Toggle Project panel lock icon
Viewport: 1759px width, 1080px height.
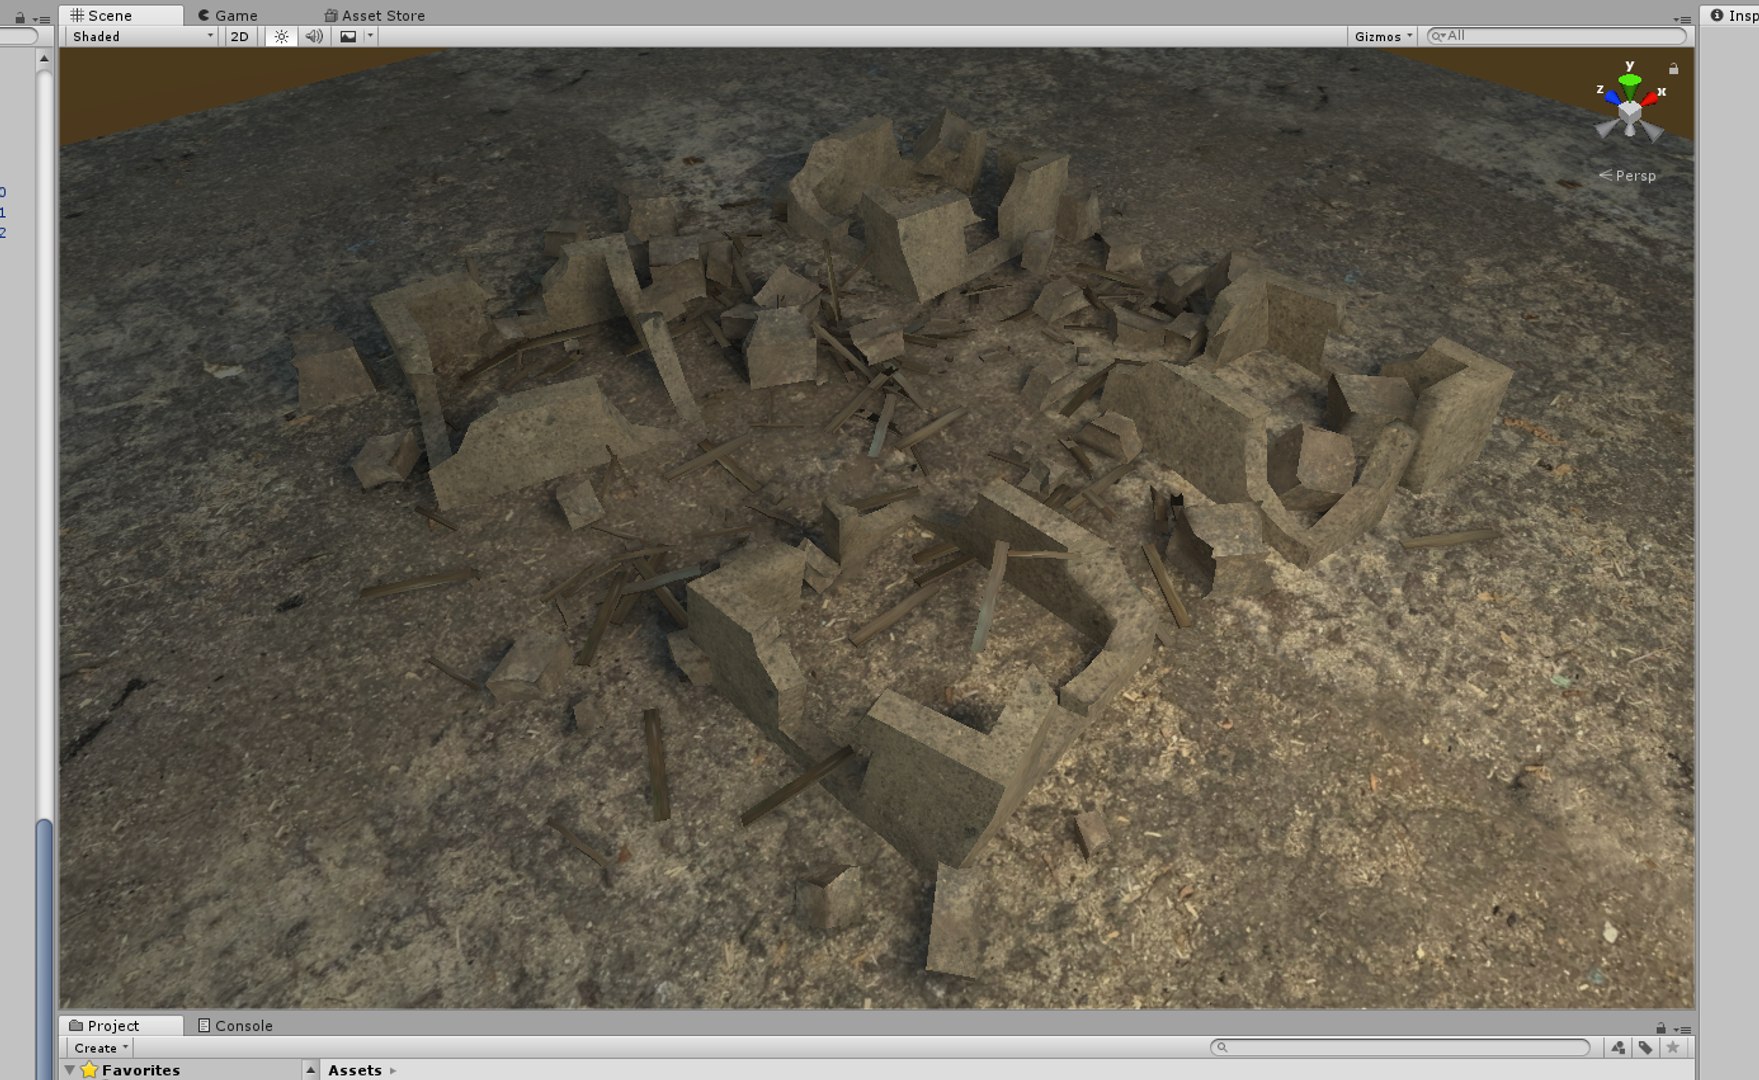click(1661, 1028)
